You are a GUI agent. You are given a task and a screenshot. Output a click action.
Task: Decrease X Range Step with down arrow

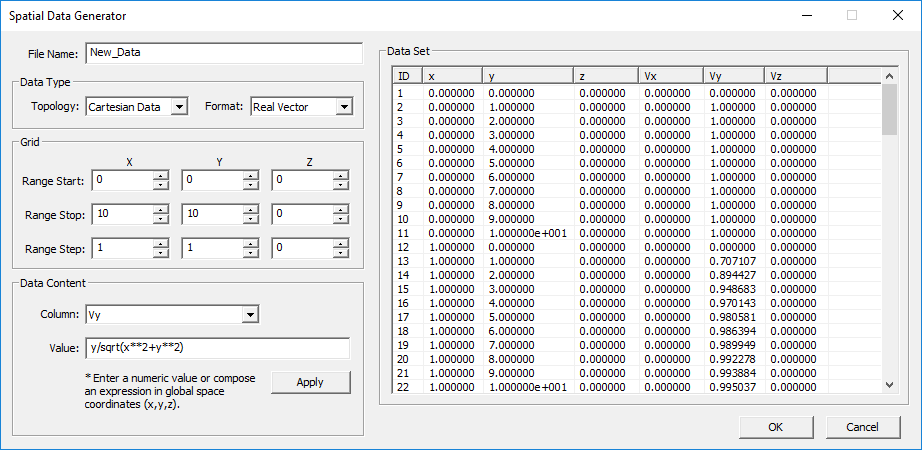coord(160,253)
